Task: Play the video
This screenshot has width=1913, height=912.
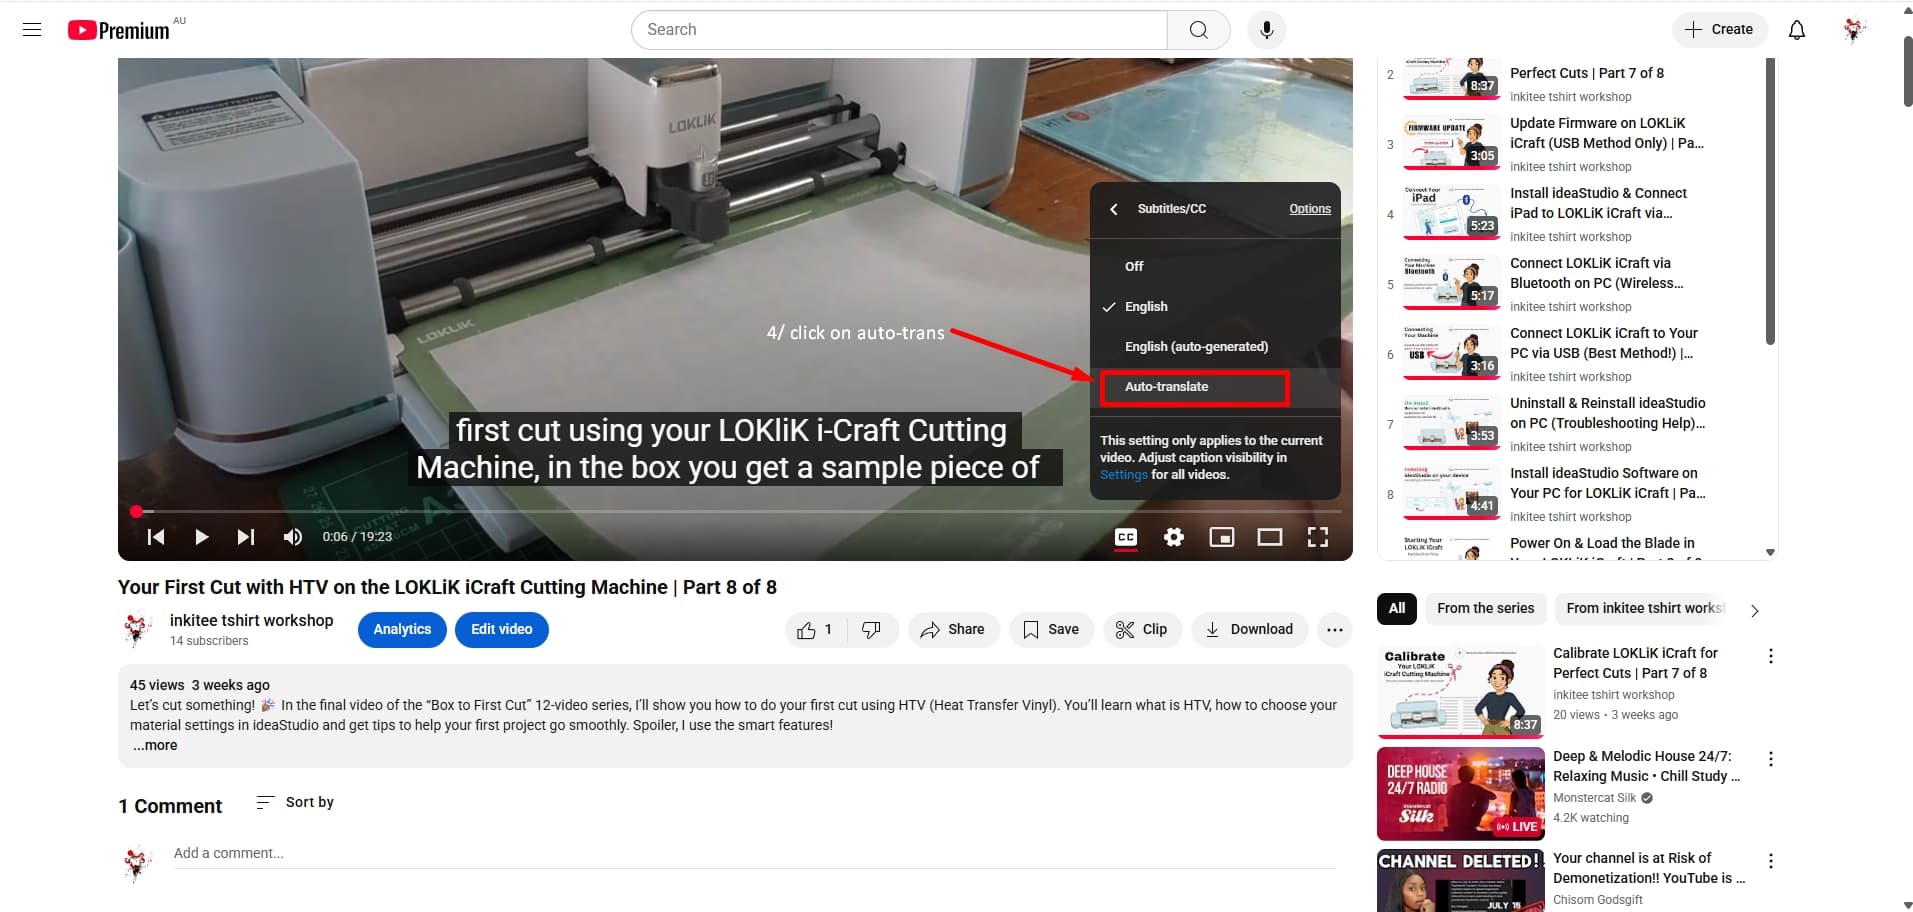Action: pos(201,537)
